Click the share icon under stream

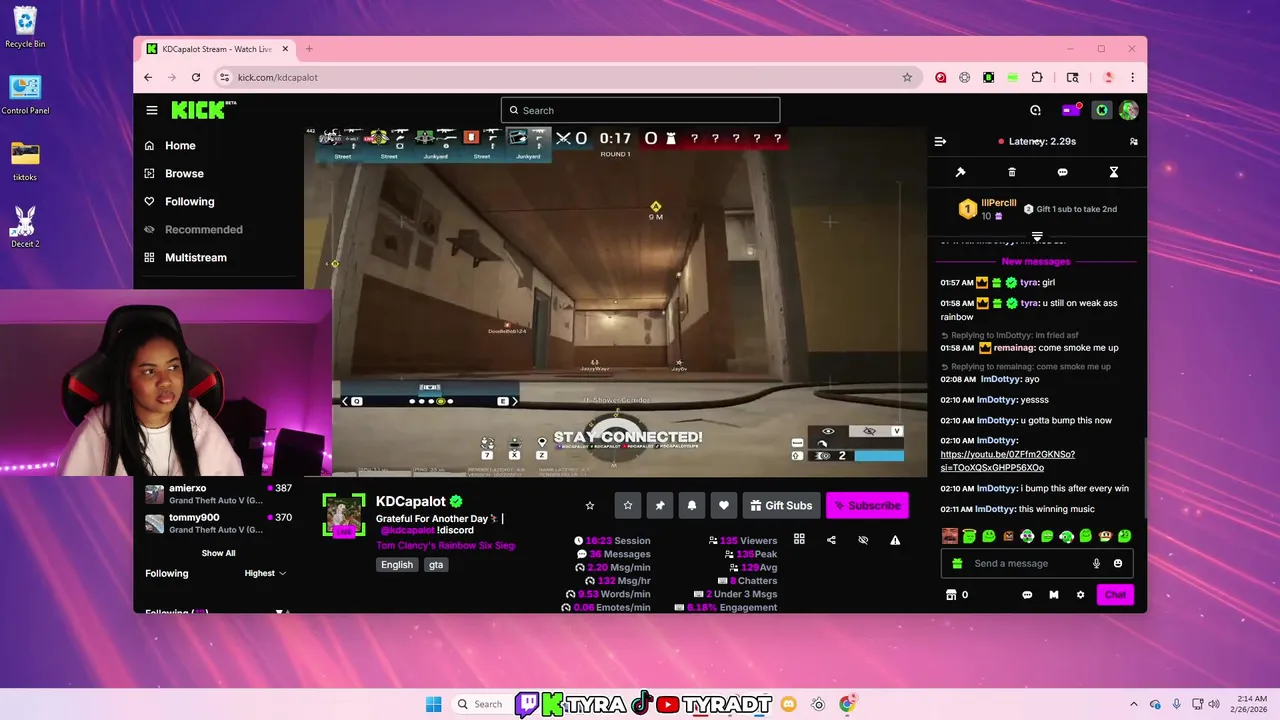[x=831, y=540]
